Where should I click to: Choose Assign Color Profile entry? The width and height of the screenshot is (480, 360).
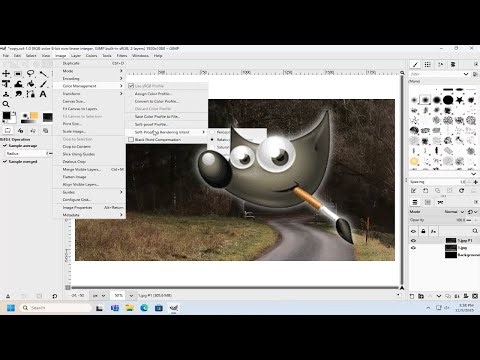[166, 94]
